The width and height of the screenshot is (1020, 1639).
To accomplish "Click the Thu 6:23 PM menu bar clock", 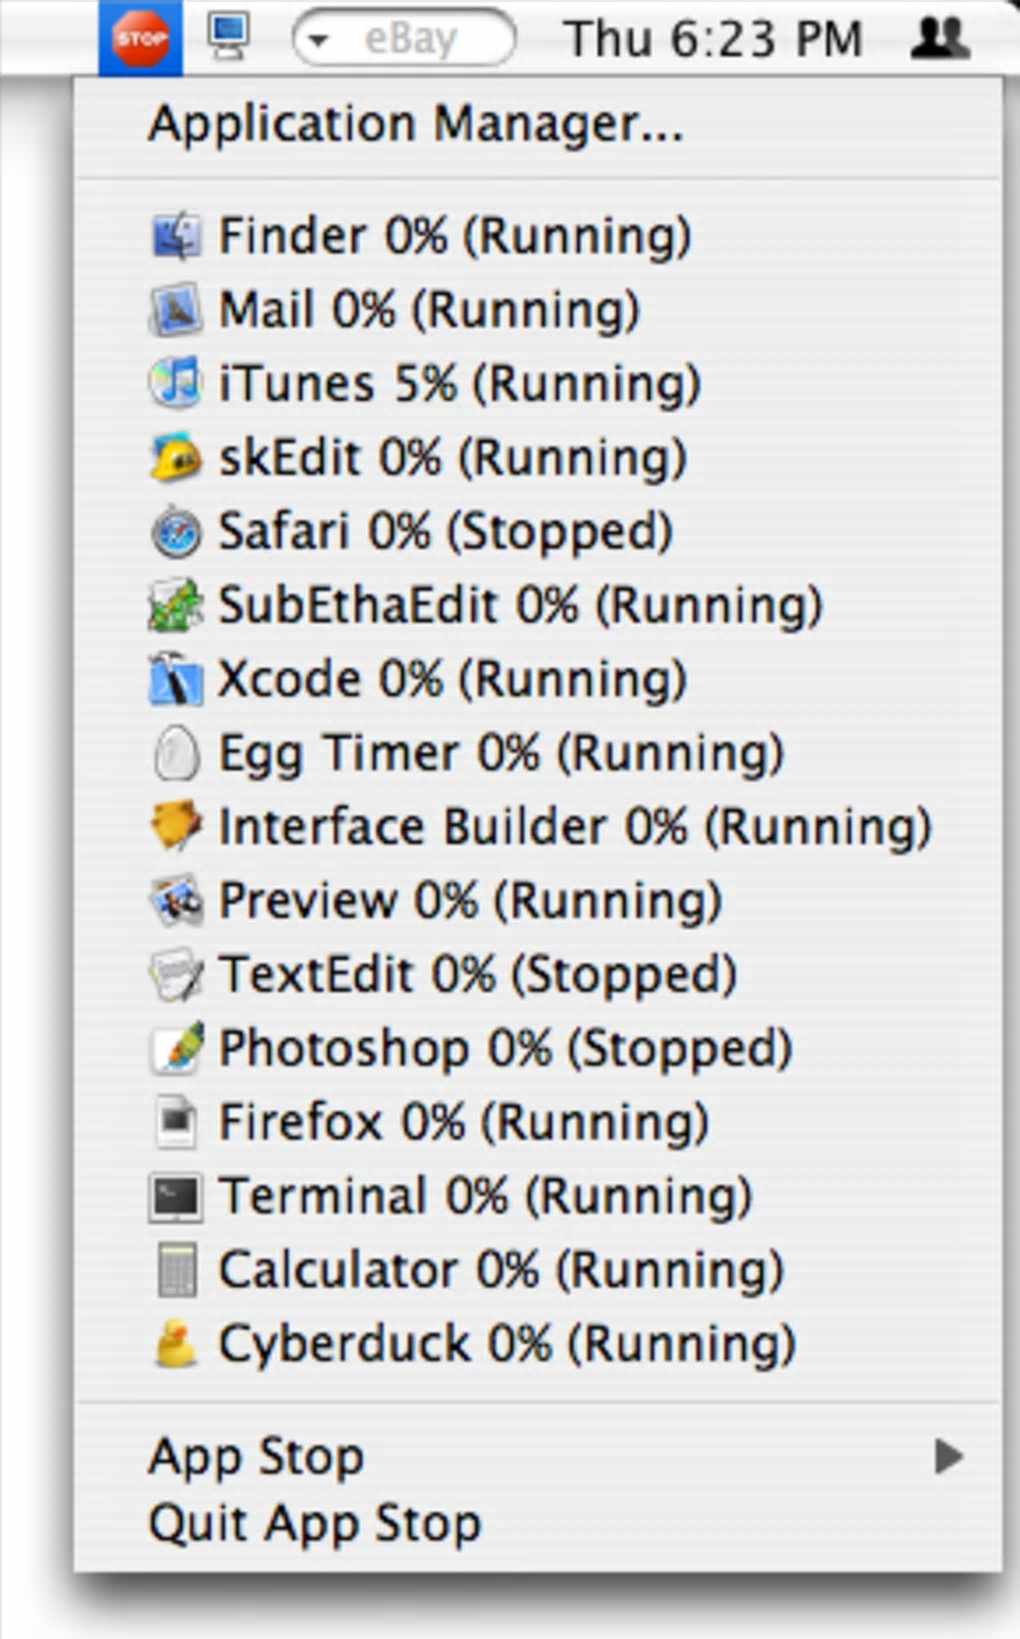I will pyautogui.click(x=713, y=40).
